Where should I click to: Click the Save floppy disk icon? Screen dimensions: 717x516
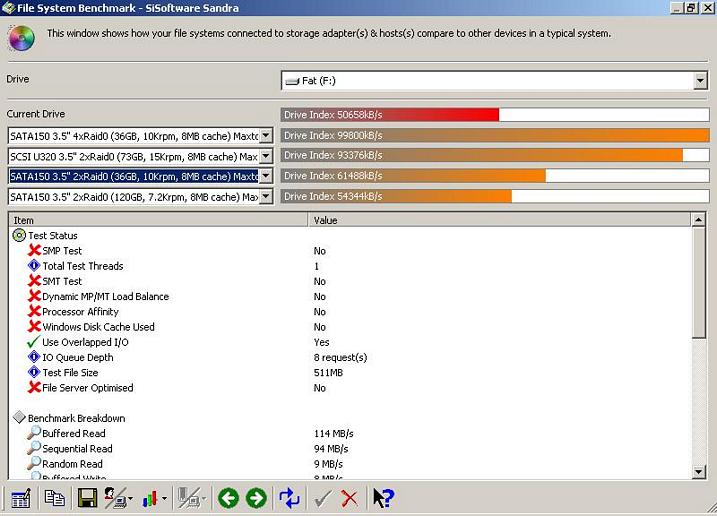87,498
